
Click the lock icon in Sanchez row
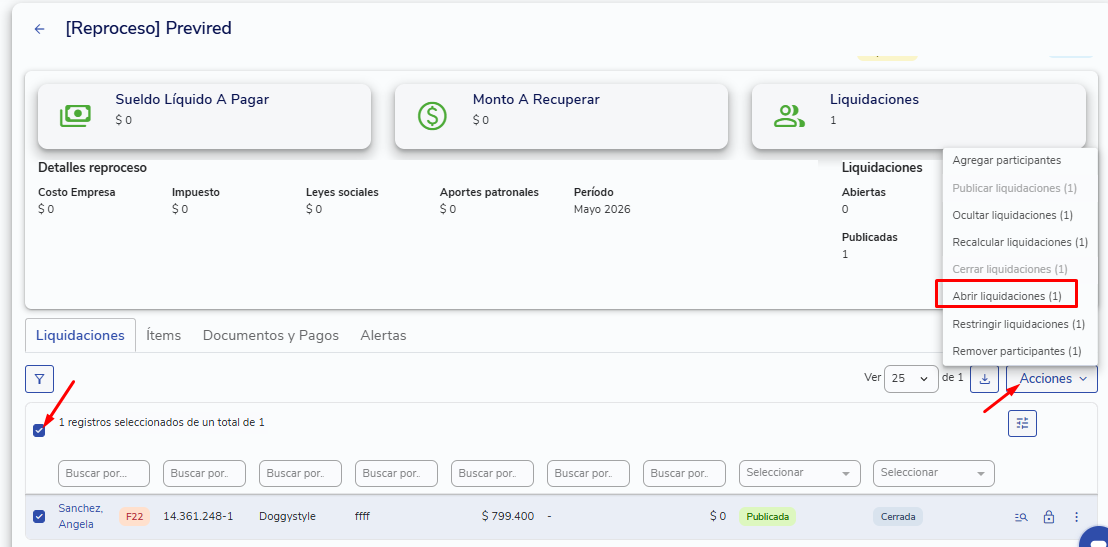(x=1049, y=517)
